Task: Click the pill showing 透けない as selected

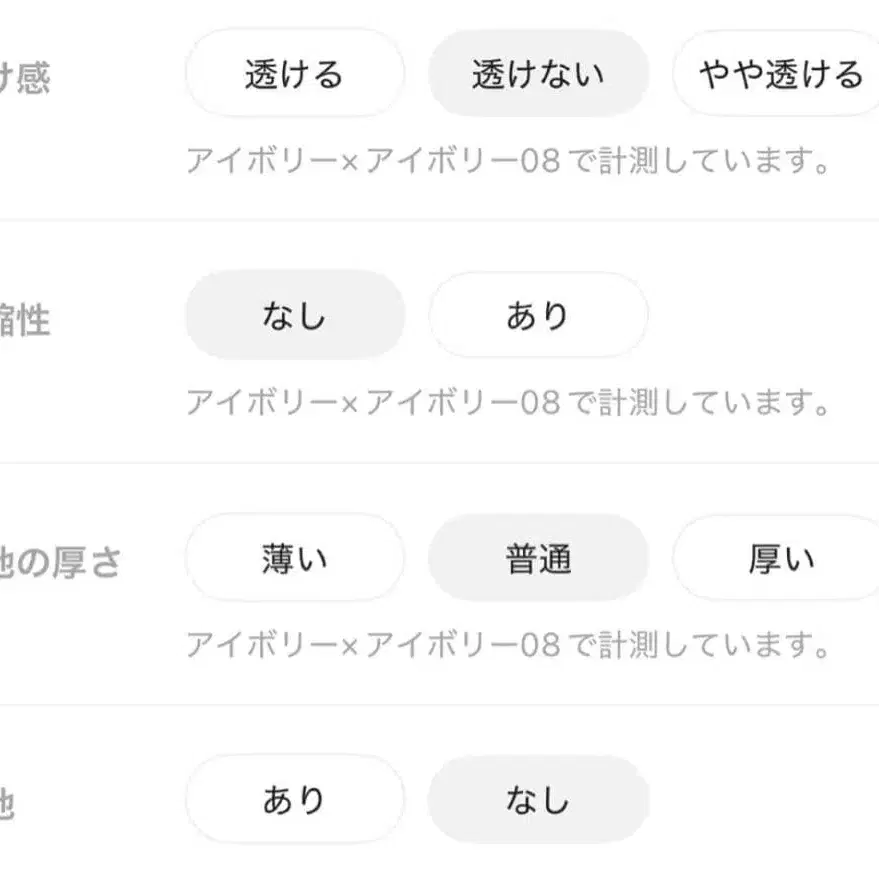Action: point(538,72)
